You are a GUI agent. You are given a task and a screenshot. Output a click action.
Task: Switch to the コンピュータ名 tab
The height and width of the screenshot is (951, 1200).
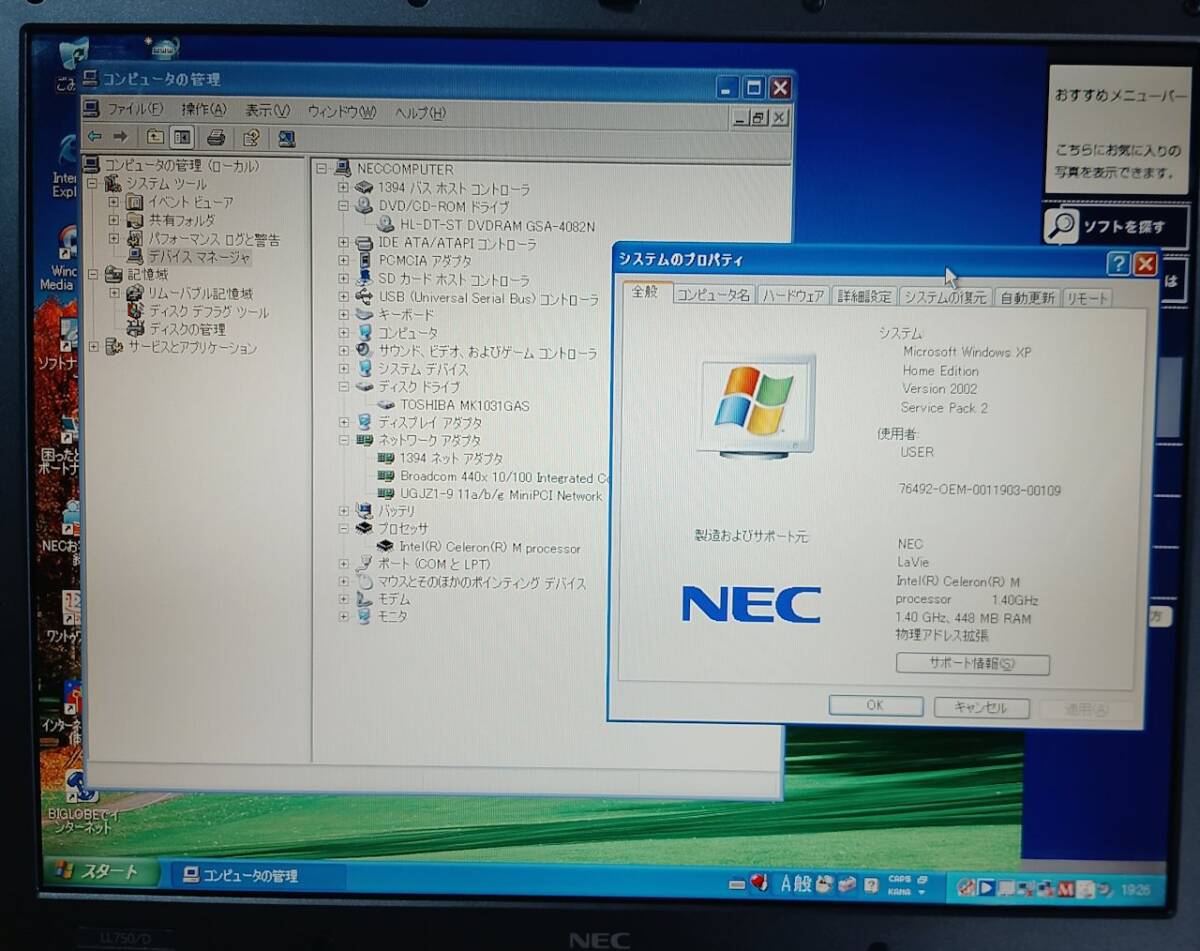click(x=712, y=295)
